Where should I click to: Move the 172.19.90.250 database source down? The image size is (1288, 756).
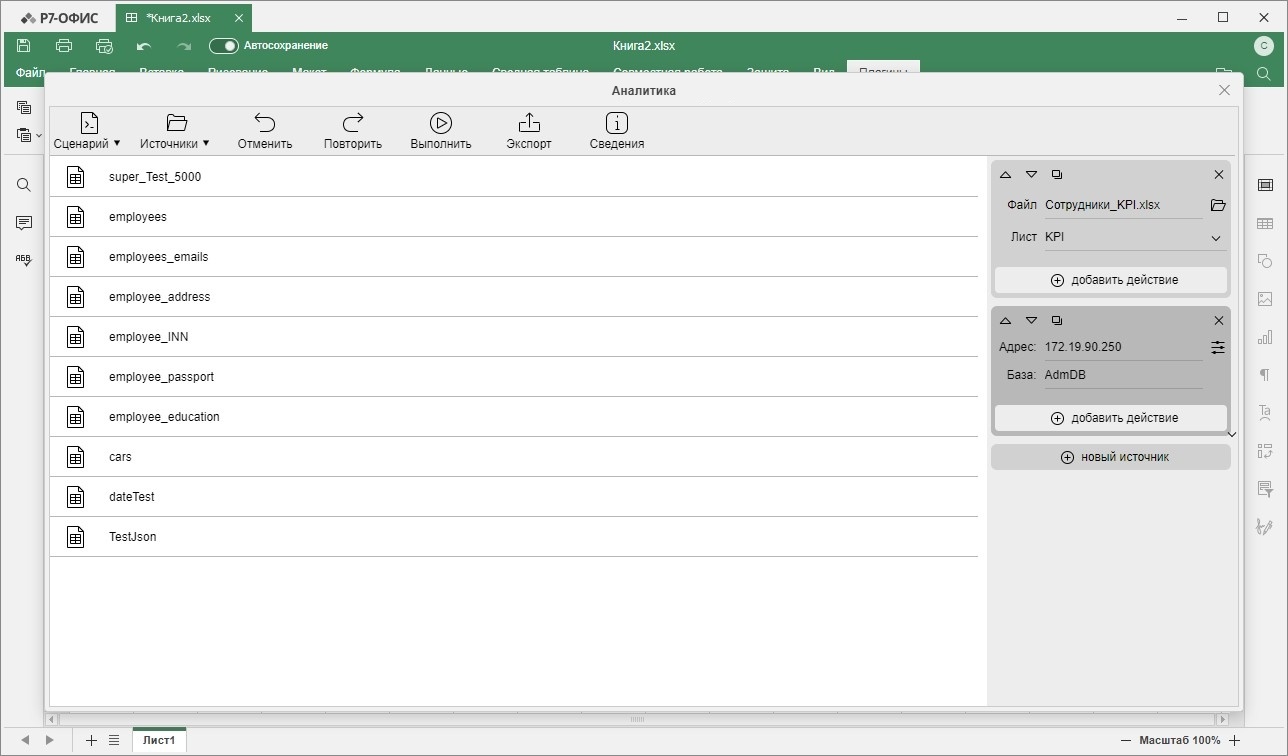click(x=1031, y=320)
